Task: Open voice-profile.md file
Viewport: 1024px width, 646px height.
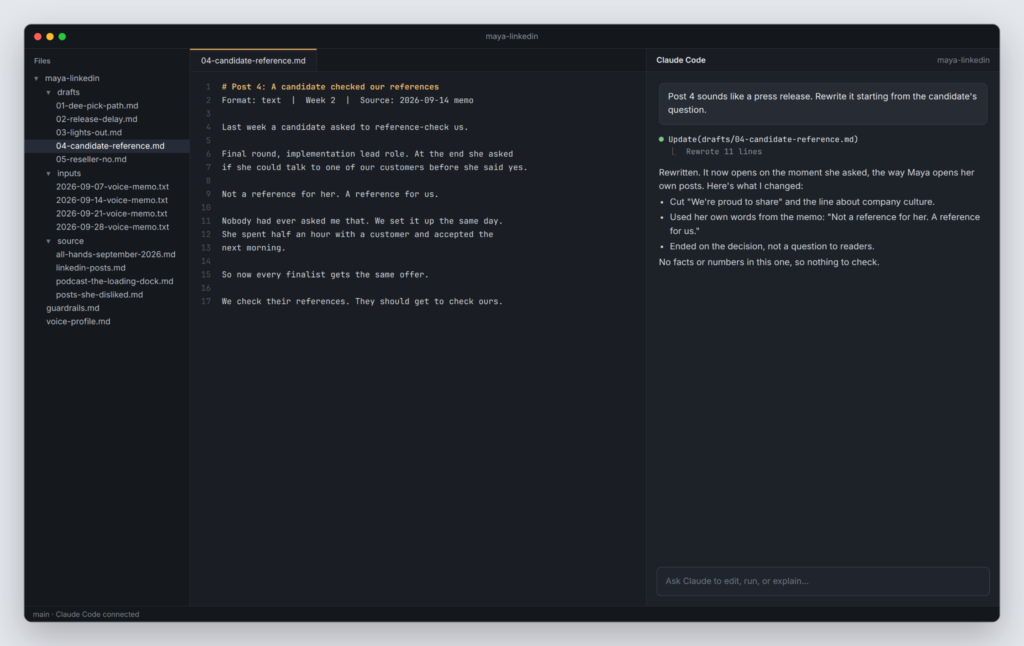Action: [78, 321]
